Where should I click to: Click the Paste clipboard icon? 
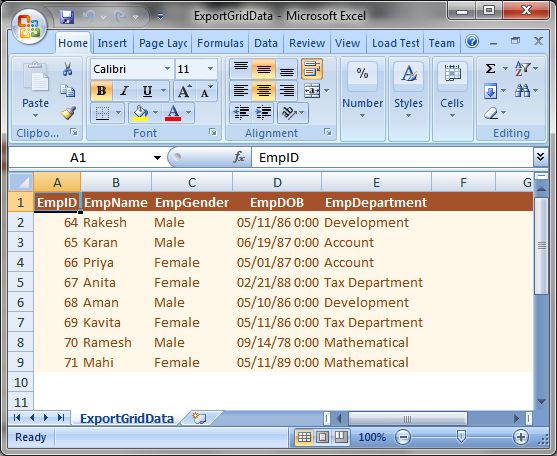36,76
